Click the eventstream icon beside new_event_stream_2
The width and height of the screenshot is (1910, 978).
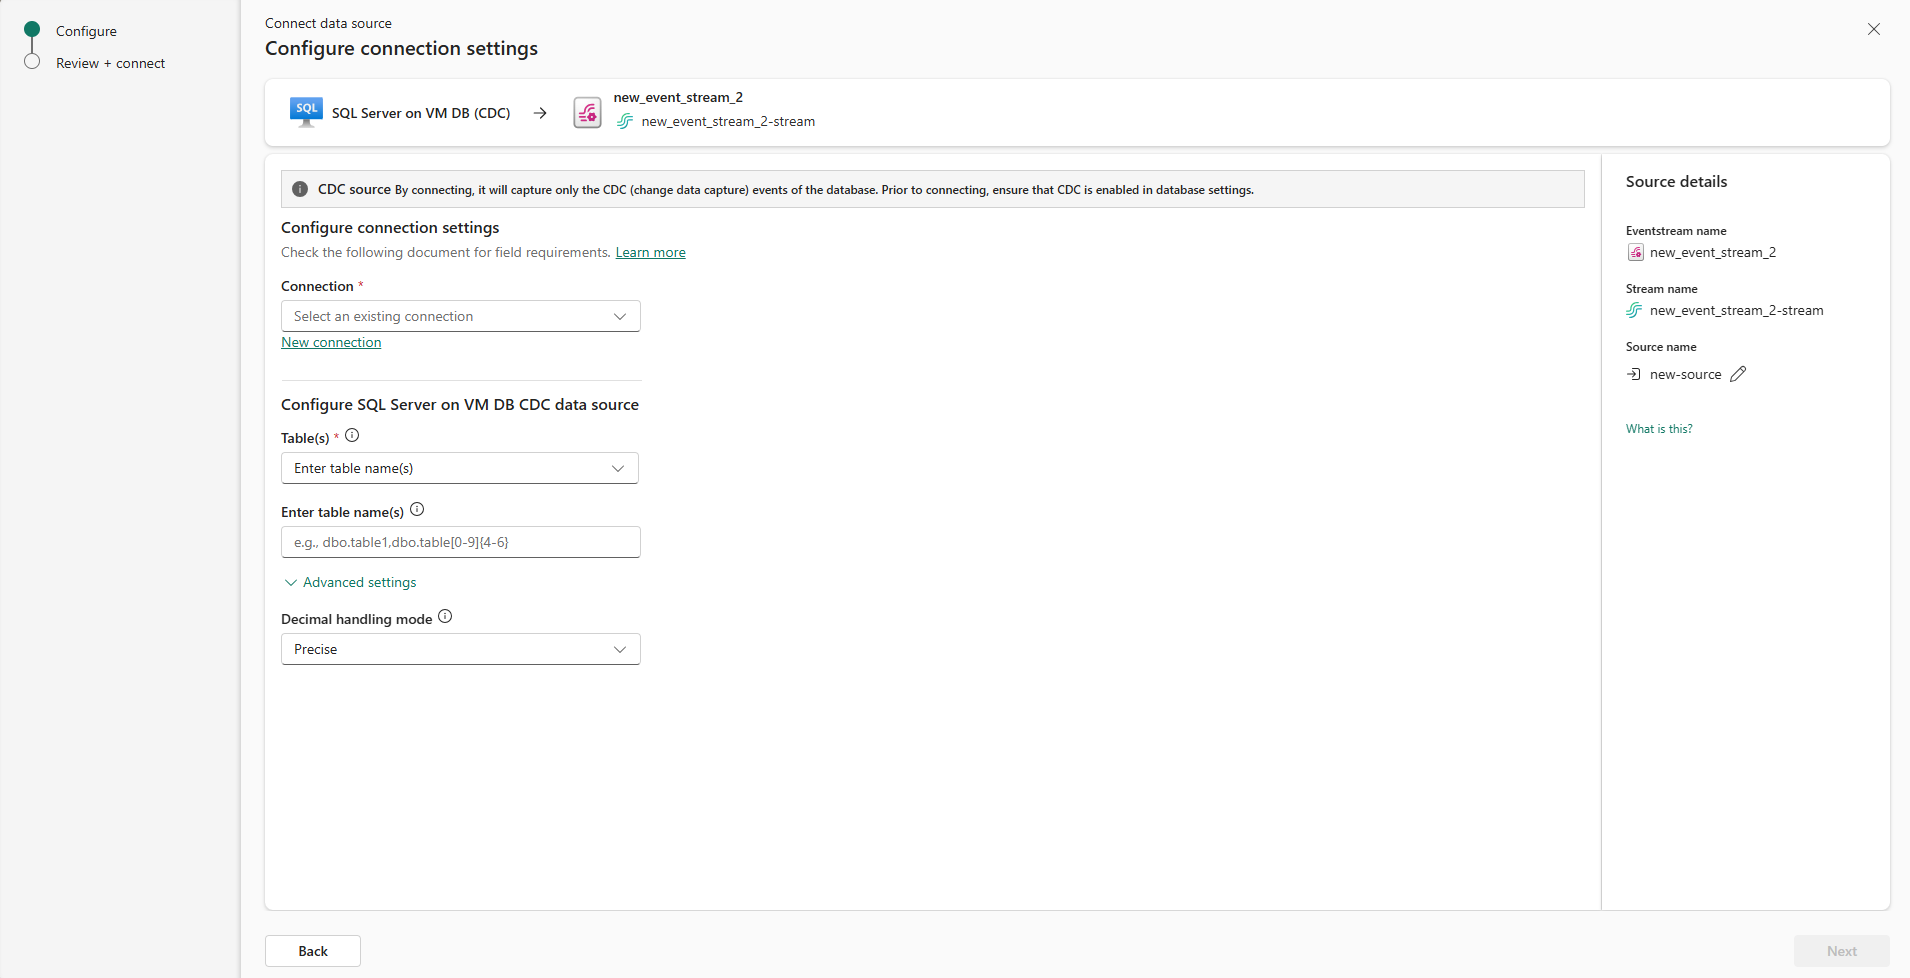pos(587,112)
